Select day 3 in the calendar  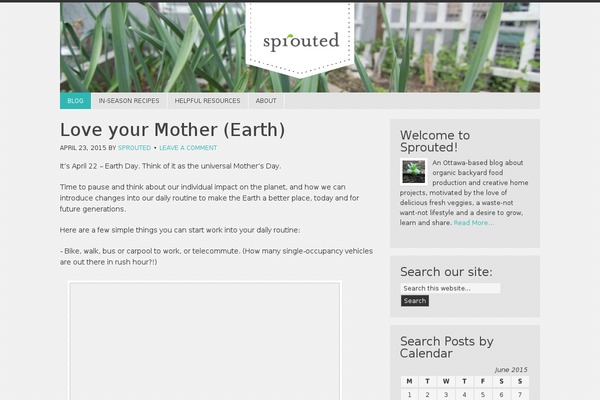(446, 395)
